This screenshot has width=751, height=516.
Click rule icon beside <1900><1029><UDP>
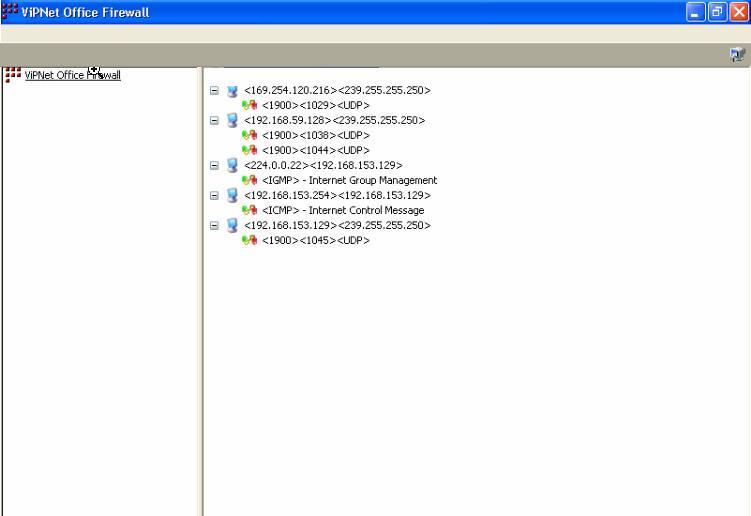250,105
